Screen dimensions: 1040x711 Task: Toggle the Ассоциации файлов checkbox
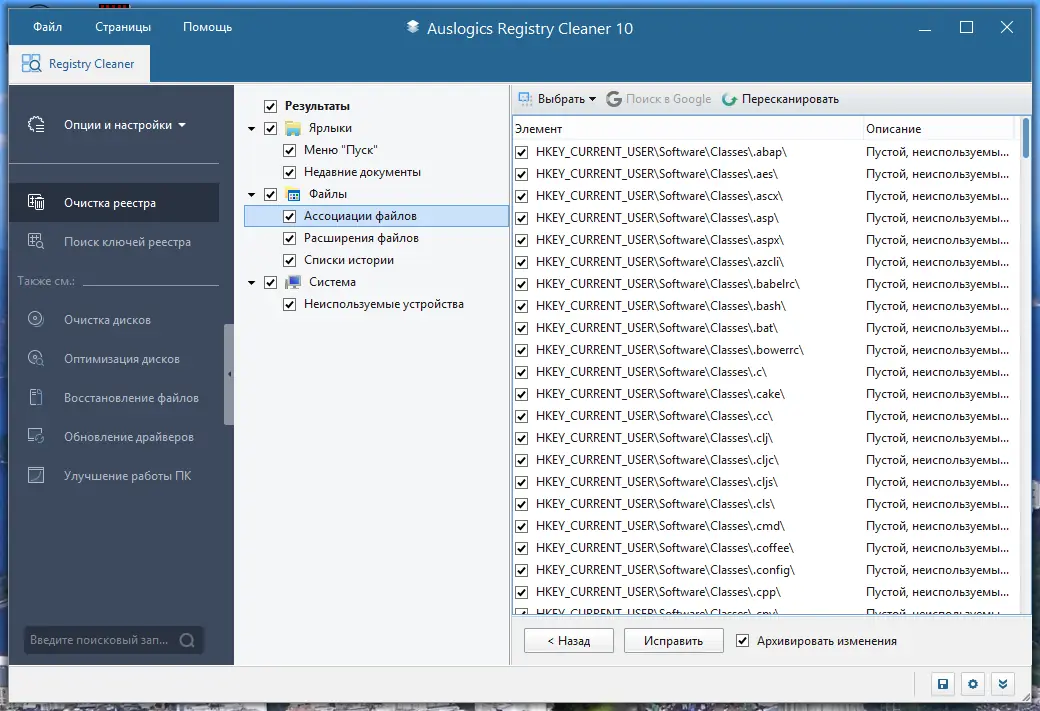(x=289, y=216)
